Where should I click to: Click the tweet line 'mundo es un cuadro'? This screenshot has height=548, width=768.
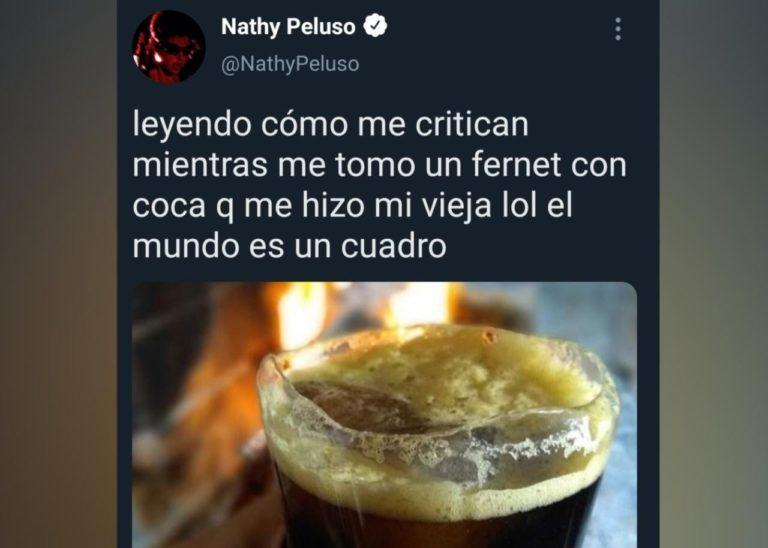[x=289, y=246]
